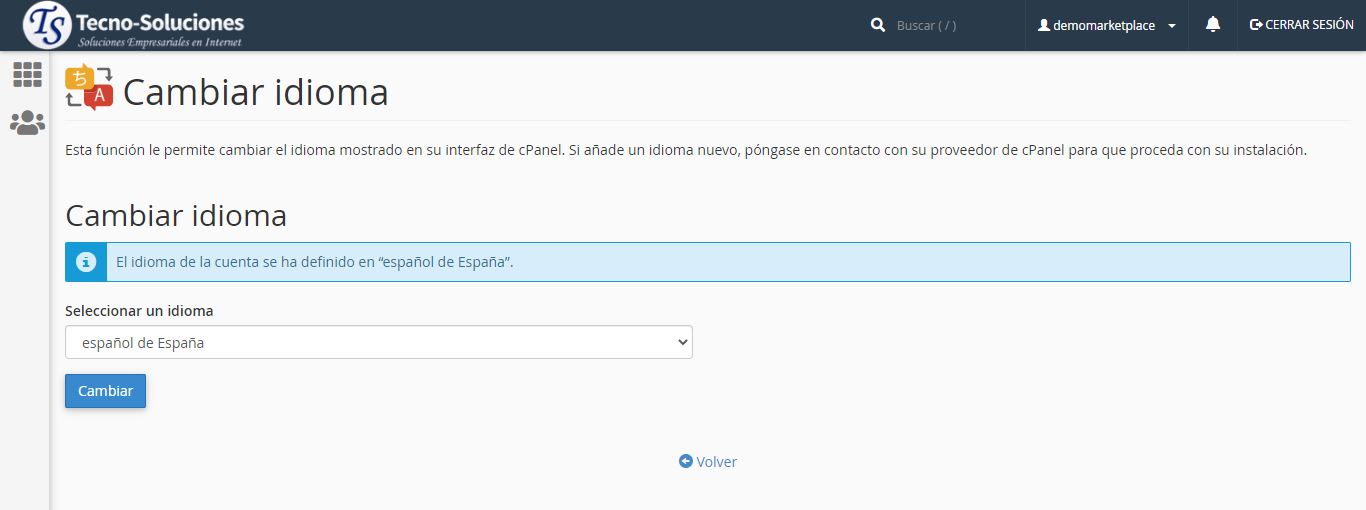The height and width of the screenshot is (510, 1366).
Task: Click the Tecno-Soluciones logo
Action: tap(133, 26)
